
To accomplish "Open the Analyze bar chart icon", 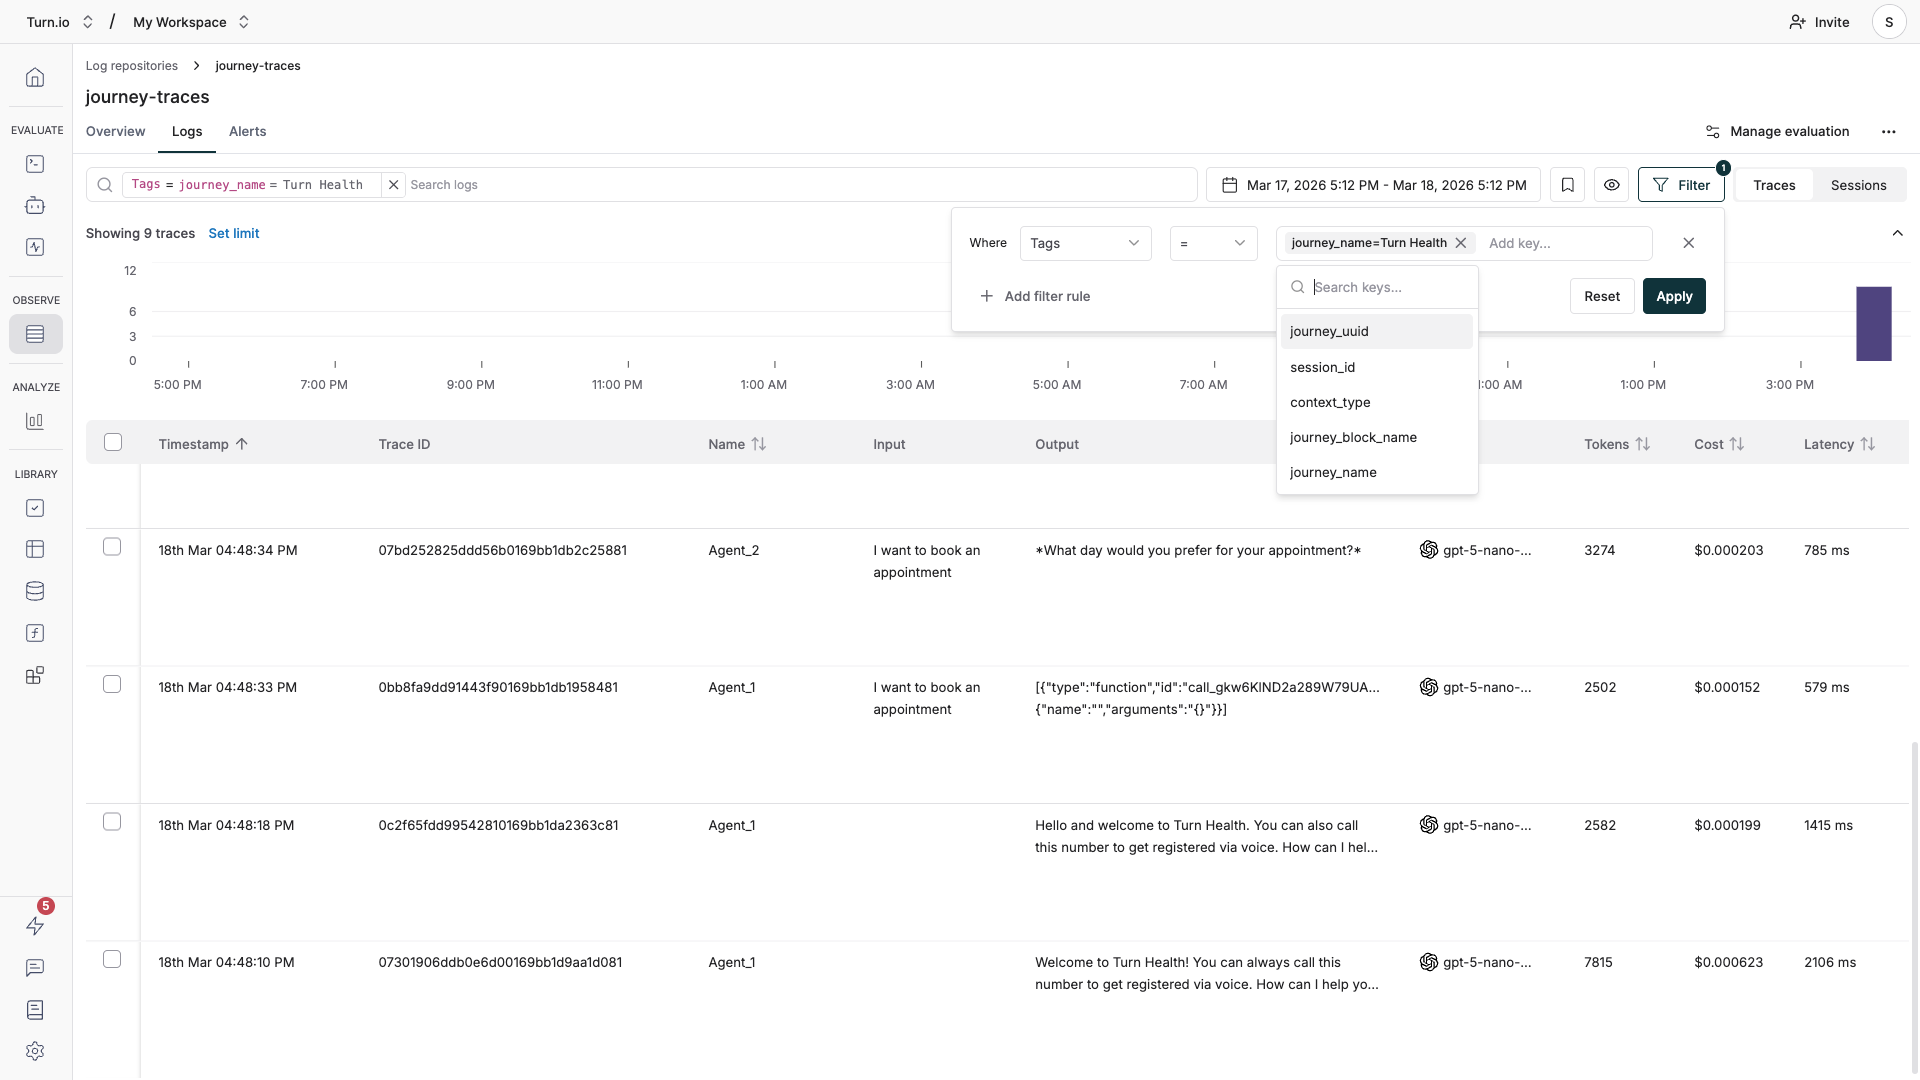I will (35, 421).
